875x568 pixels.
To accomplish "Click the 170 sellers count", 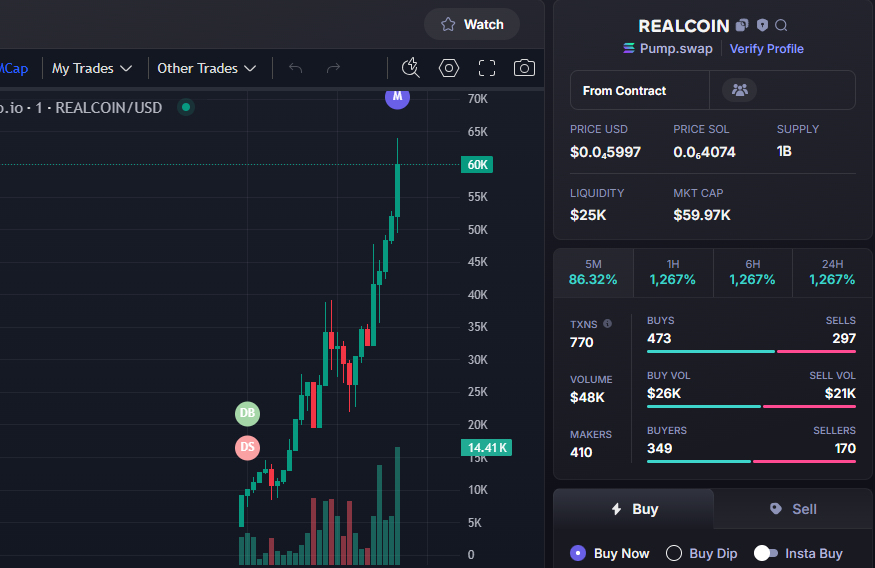I will point(845,448).
